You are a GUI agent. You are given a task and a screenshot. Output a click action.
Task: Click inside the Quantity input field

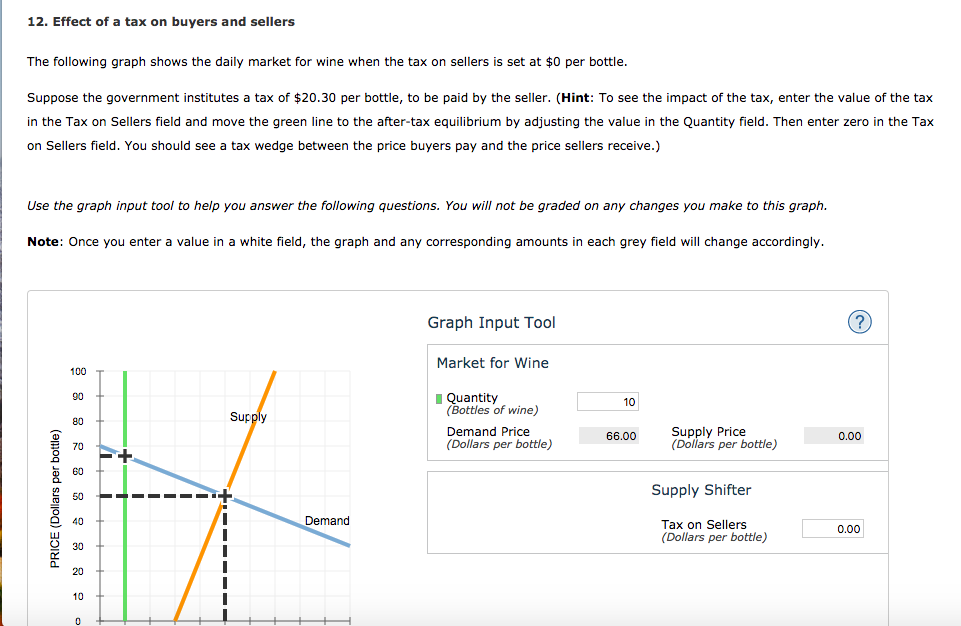[x=607, y=401]
